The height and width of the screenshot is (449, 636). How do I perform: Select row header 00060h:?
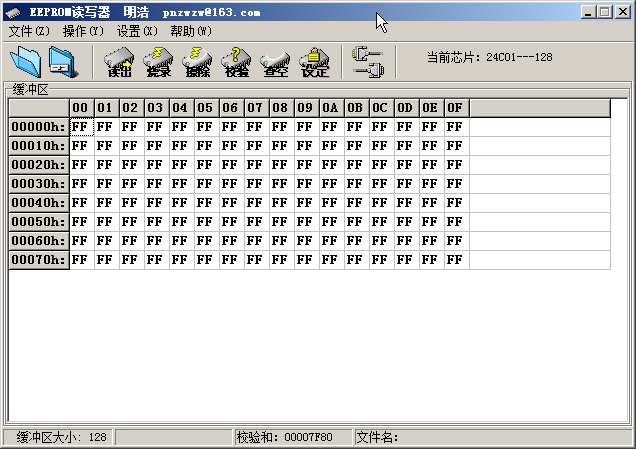39,241
